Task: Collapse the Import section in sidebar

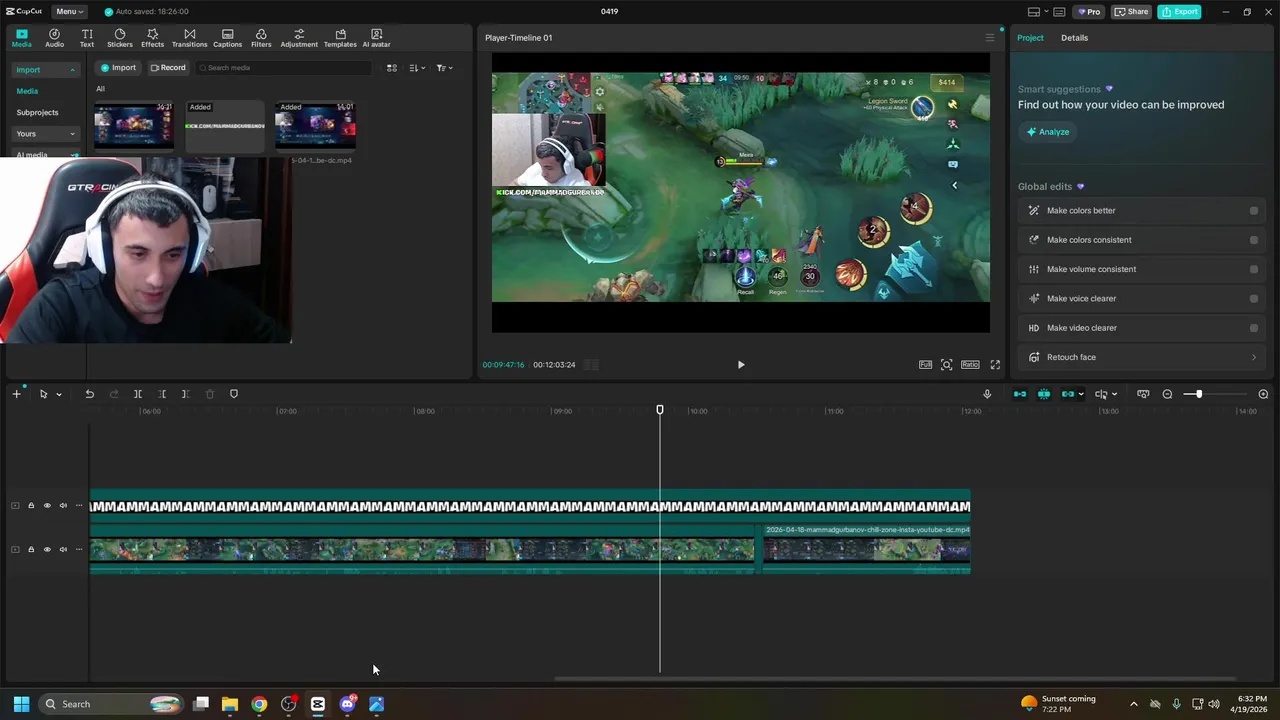Action: [x=72, y=70]
